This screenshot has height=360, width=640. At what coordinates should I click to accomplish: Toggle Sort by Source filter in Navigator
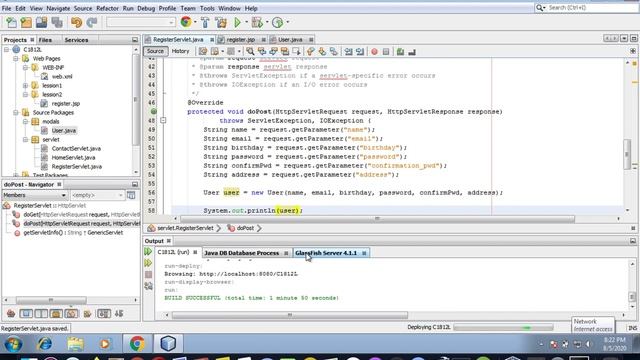[x=119, y=313]
